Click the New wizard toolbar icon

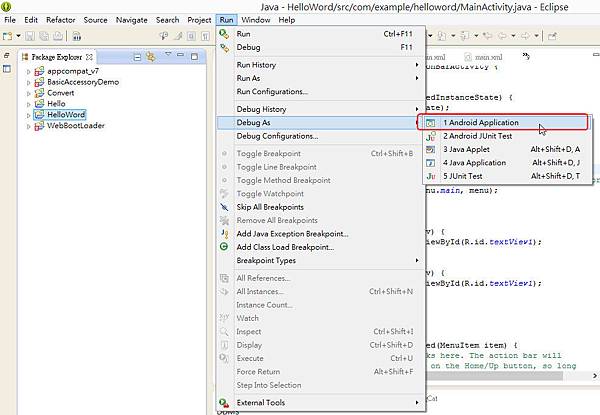(x=7, y=36)
